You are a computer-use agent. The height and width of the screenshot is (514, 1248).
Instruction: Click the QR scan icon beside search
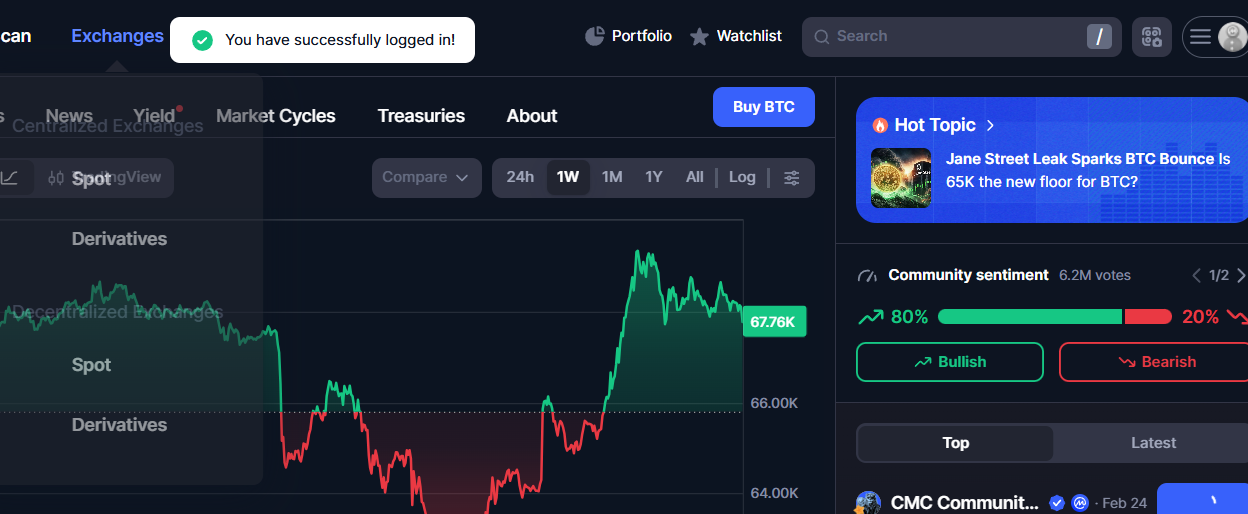point(1151,37)
